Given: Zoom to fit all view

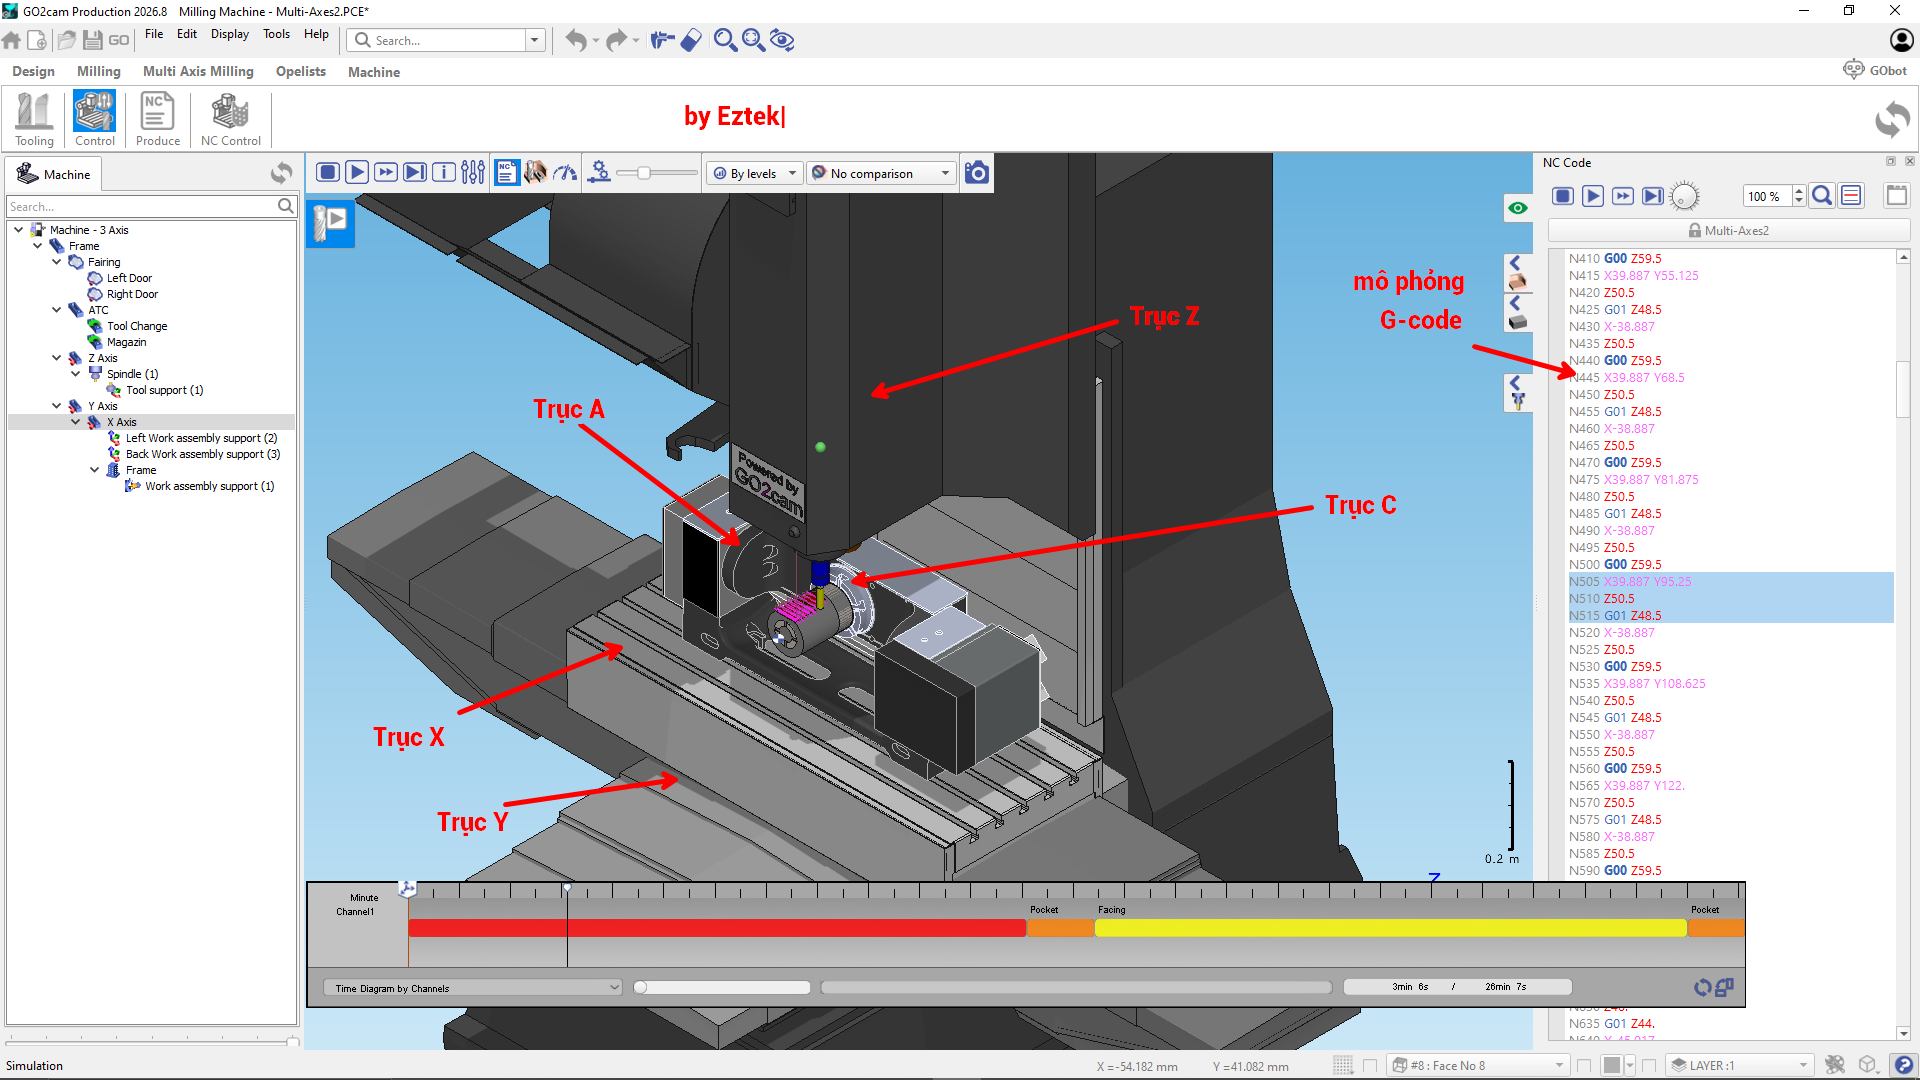Looking at the screenshot, I should coord(753,40).
